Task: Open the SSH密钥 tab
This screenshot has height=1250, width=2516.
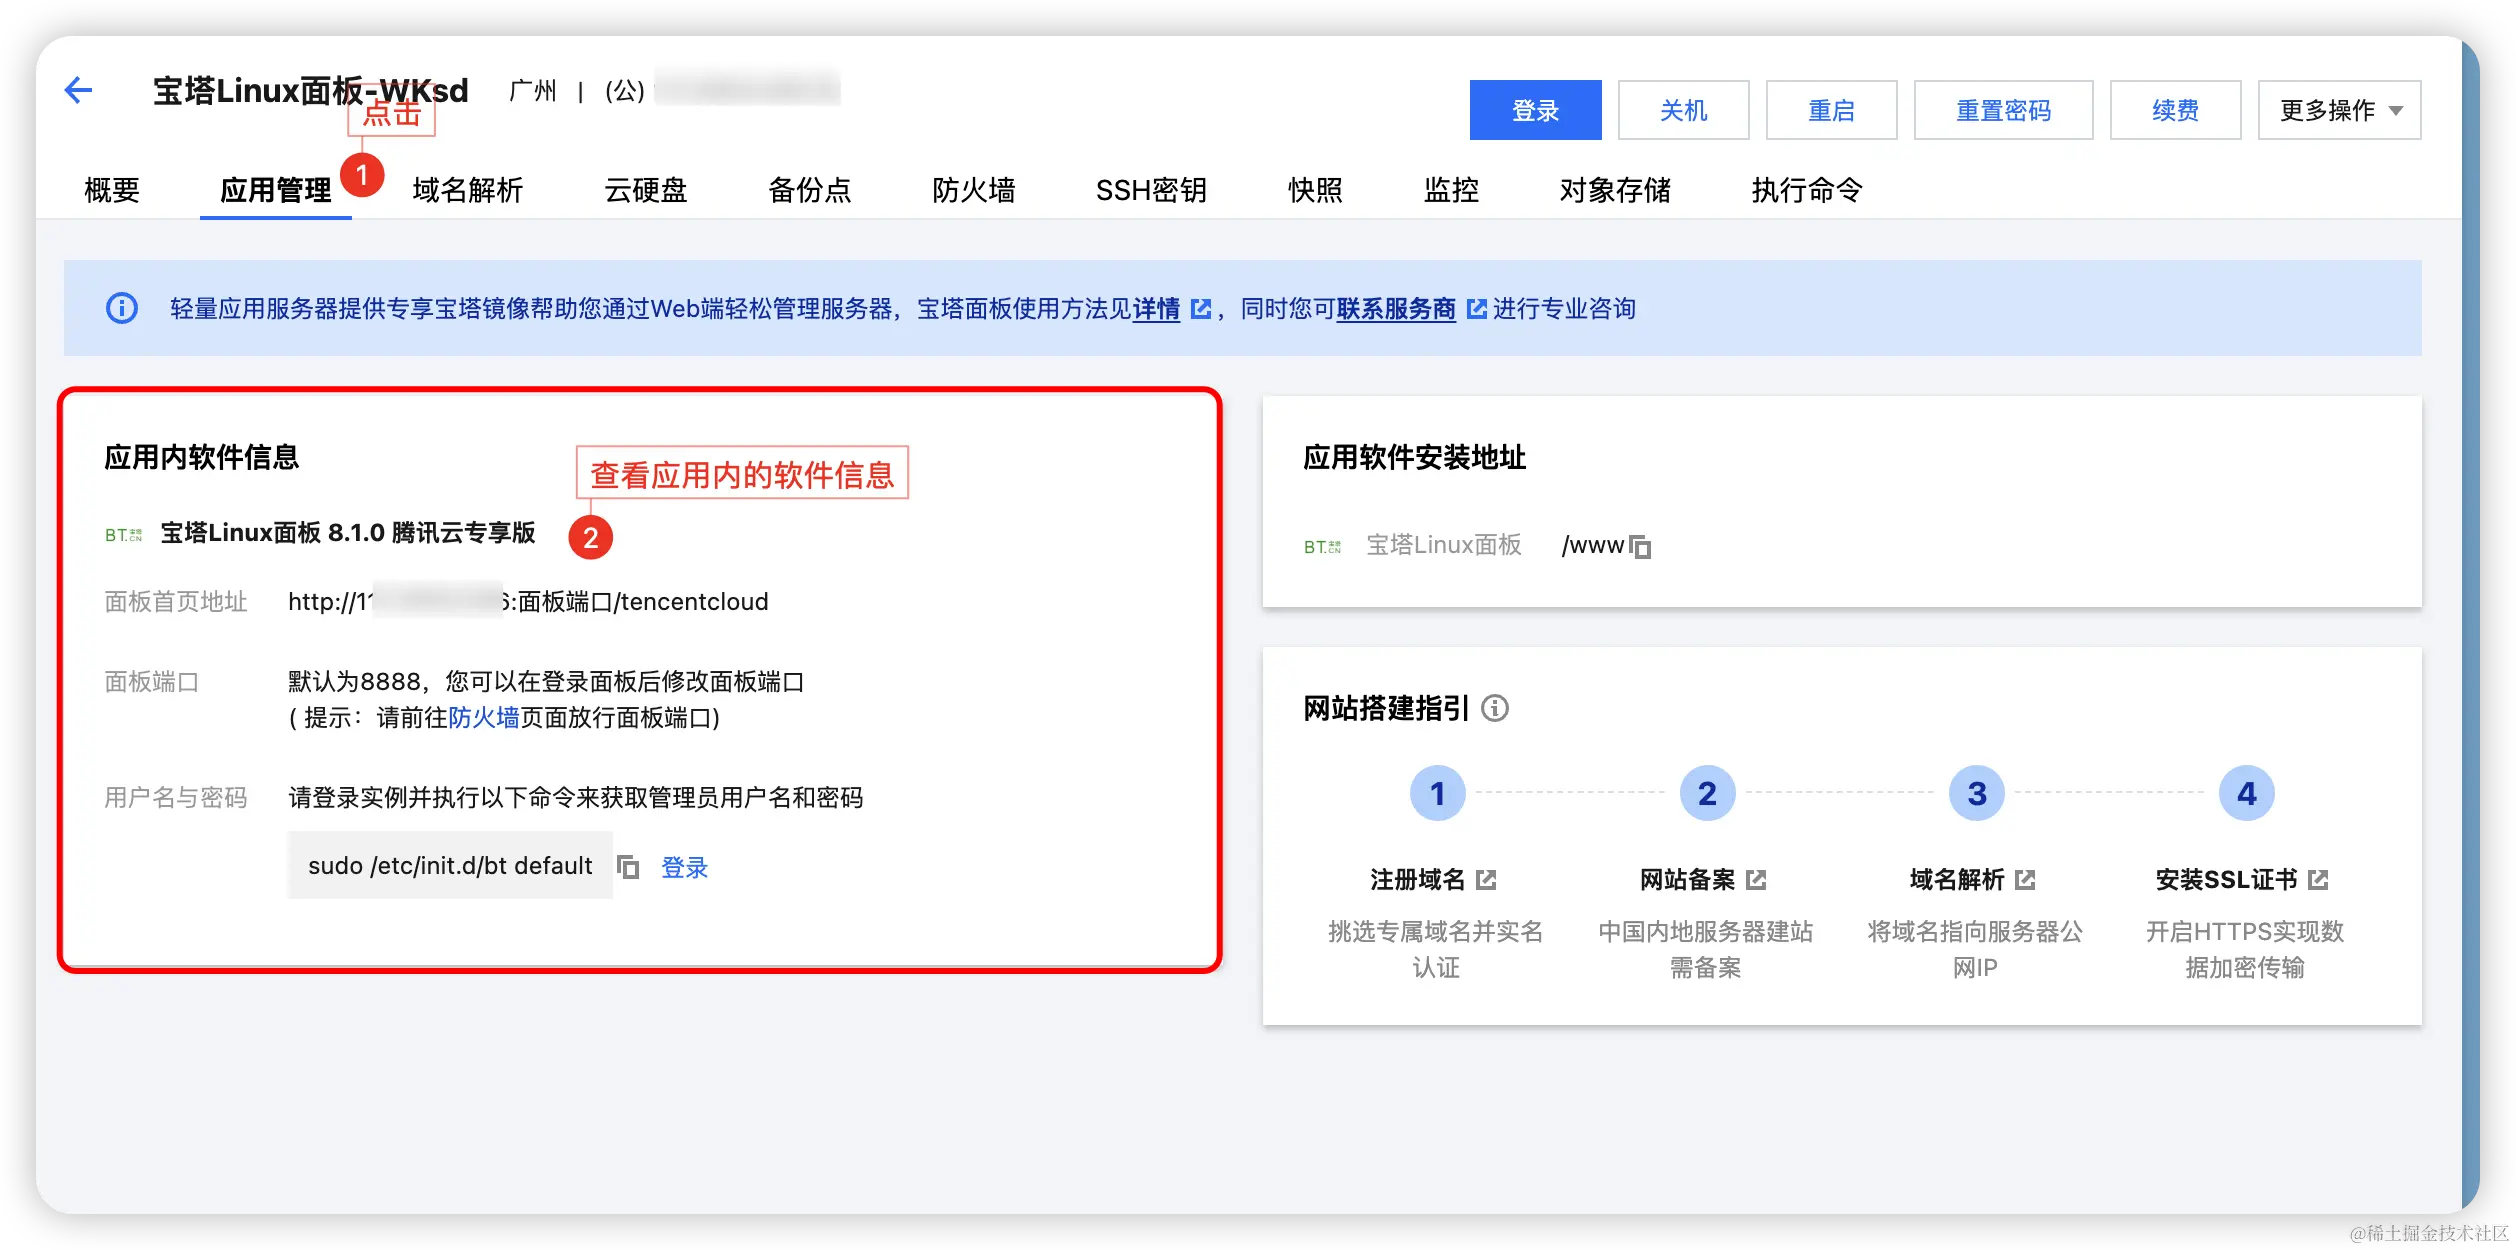Action: tap(1151, 190)
